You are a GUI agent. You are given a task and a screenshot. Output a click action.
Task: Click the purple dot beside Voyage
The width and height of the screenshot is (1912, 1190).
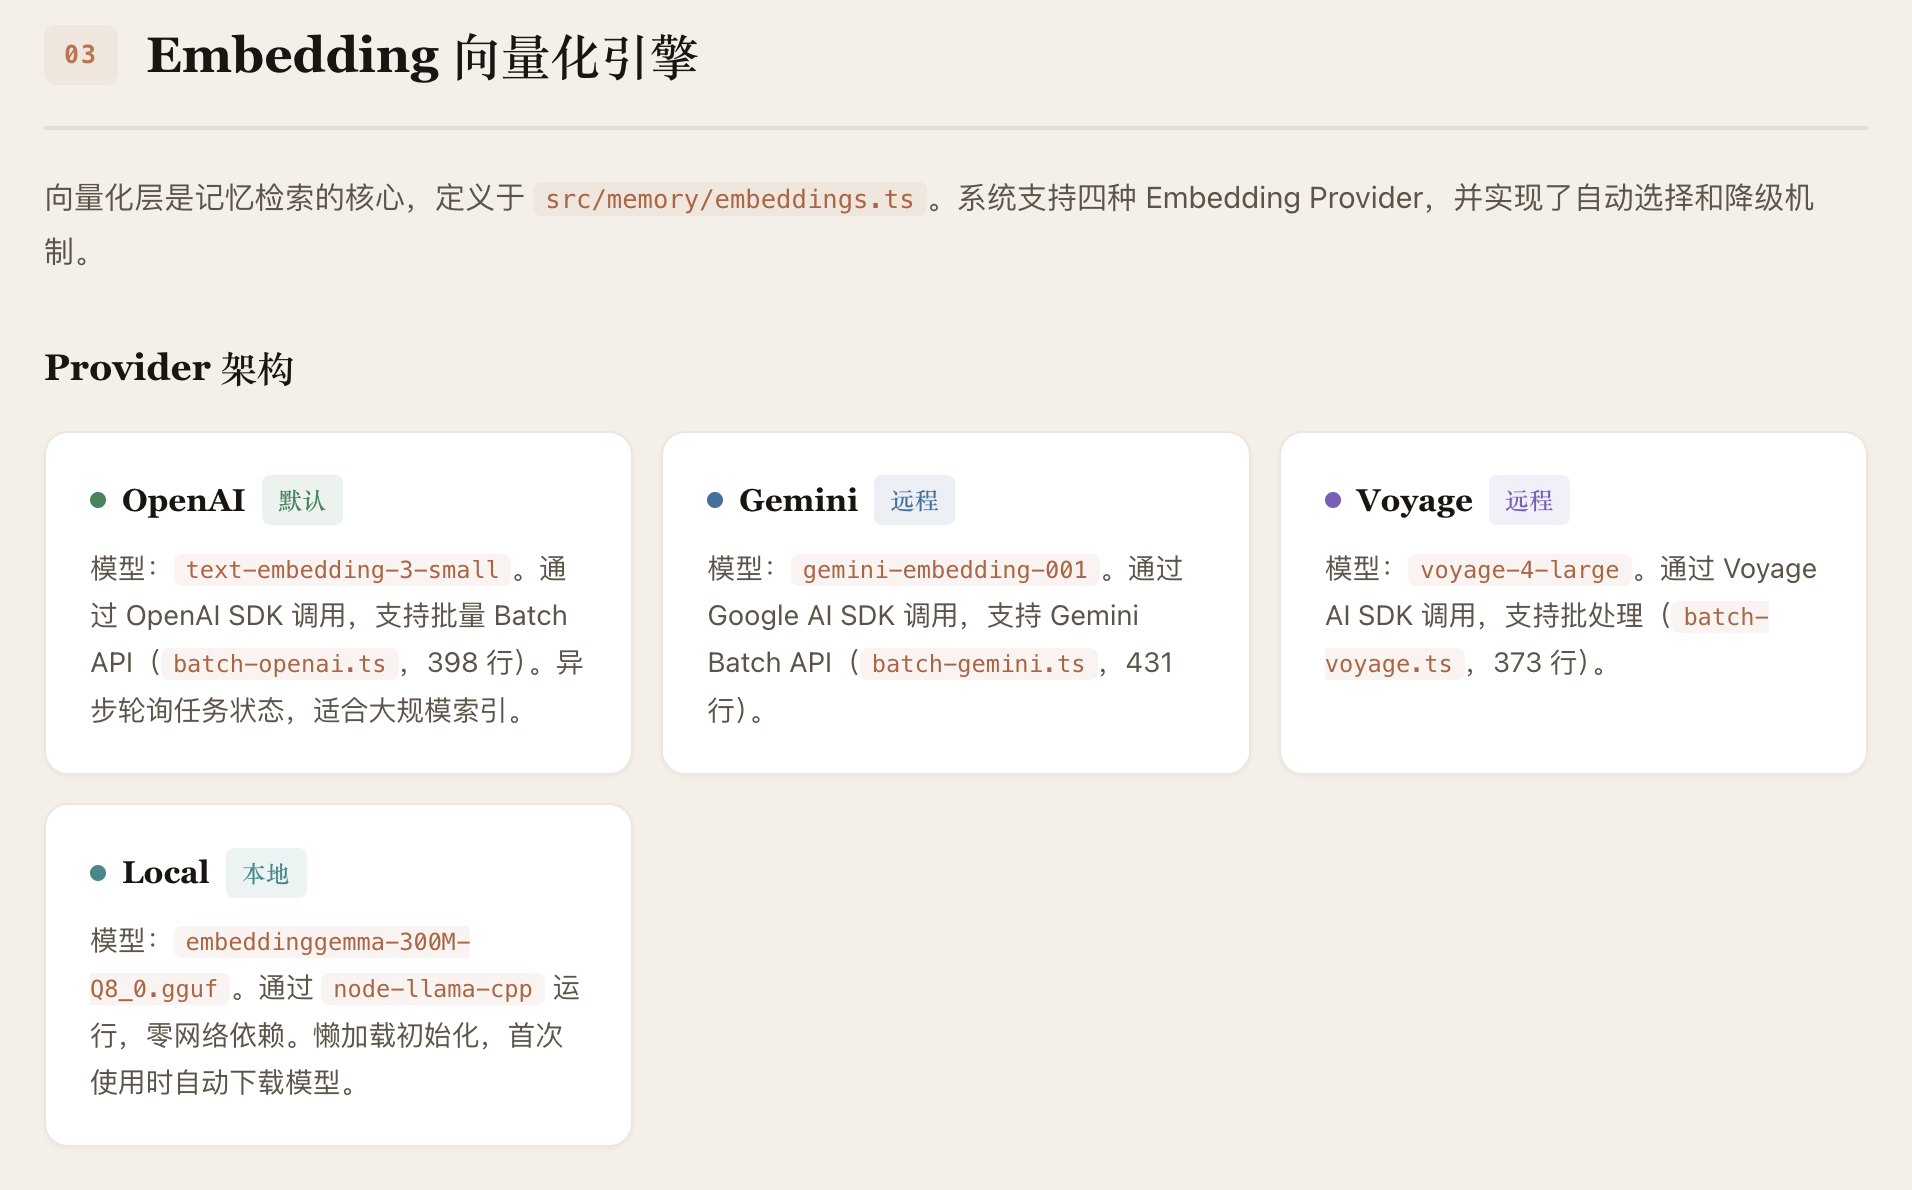1333,500
